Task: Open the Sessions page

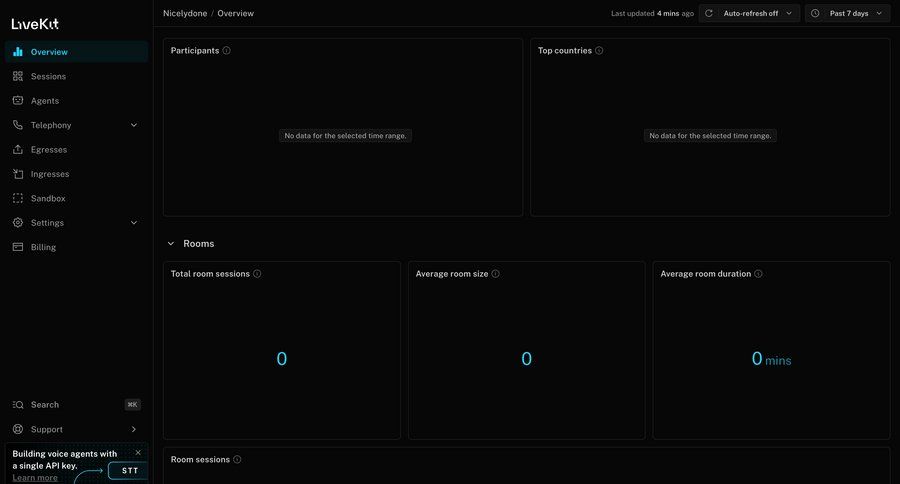Action: pos(76,76)
